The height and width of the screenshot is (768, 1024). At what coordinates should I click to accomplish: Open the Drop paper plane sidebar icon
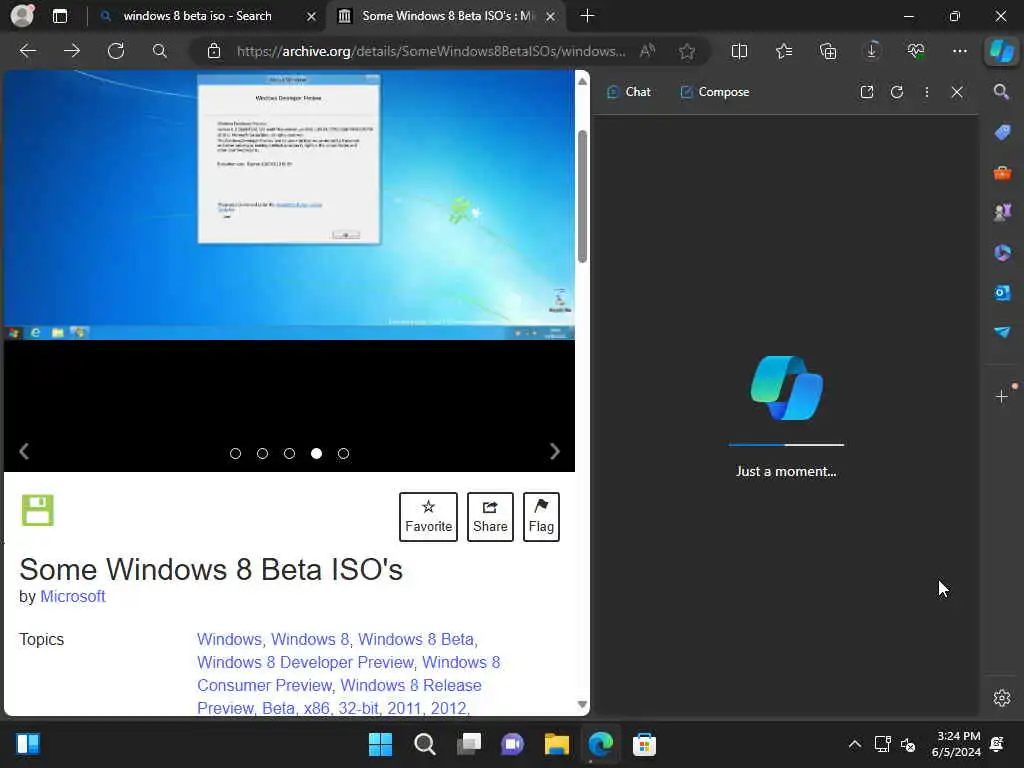[1002, 332]
